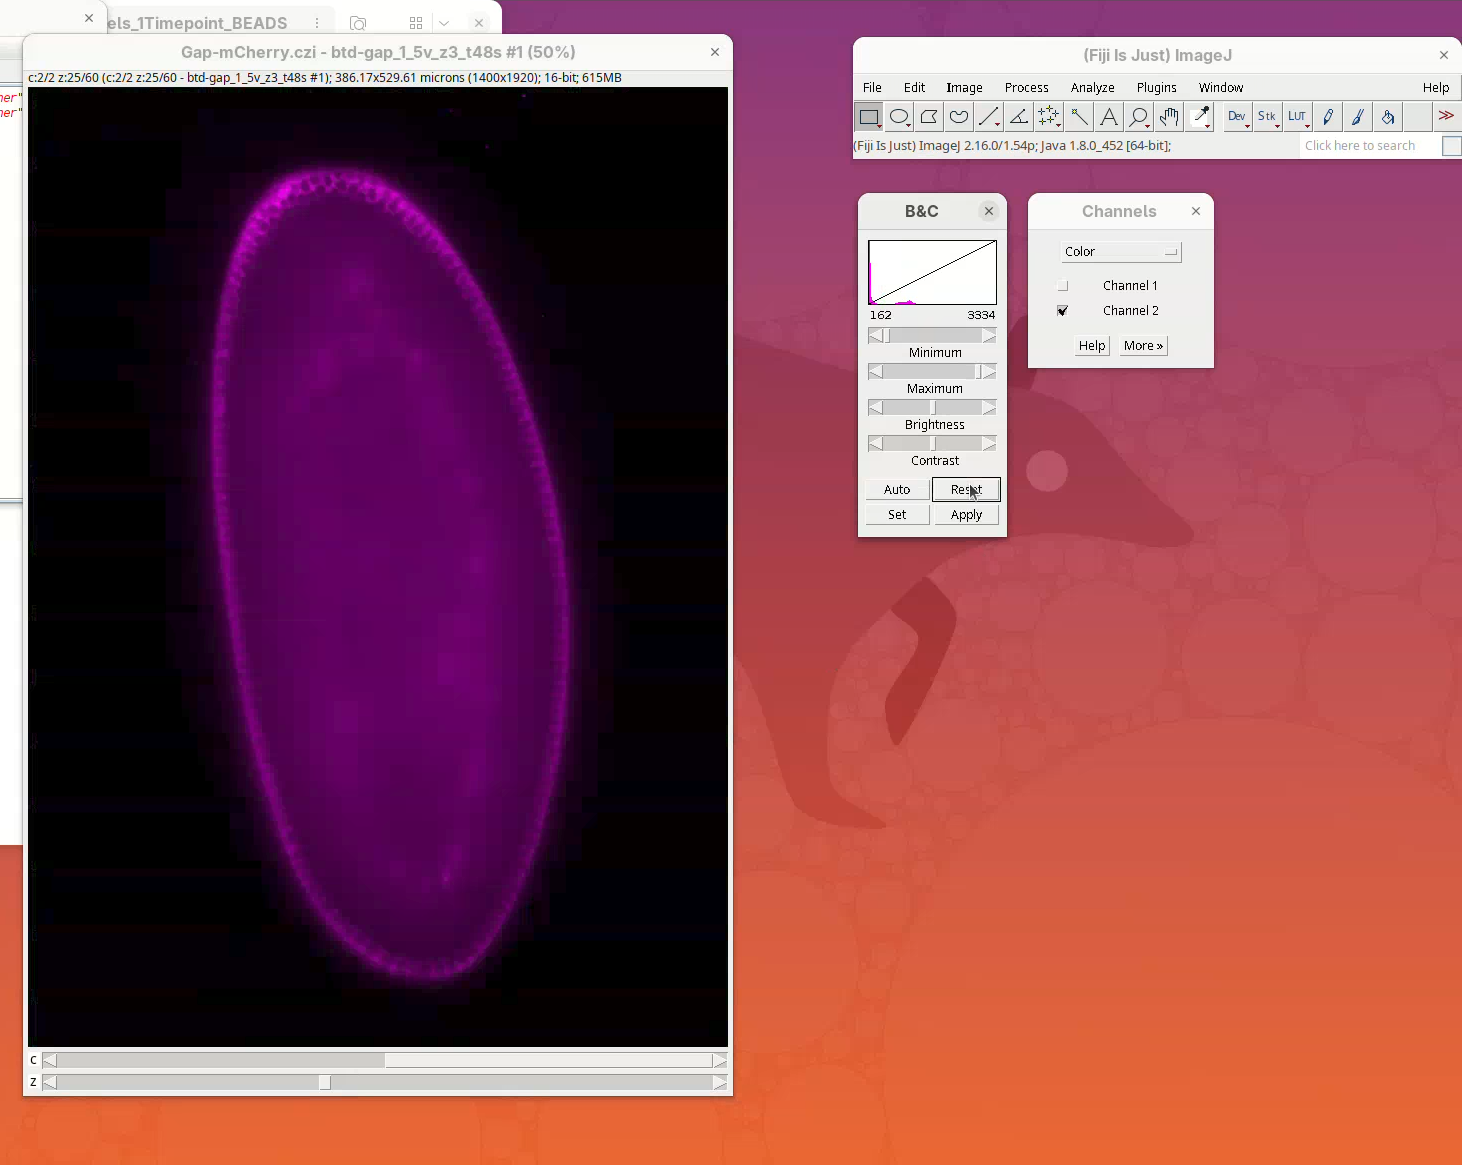Open the LUT menu dropdown
Screen dimensions: 1462x1165
(1297, 117)
